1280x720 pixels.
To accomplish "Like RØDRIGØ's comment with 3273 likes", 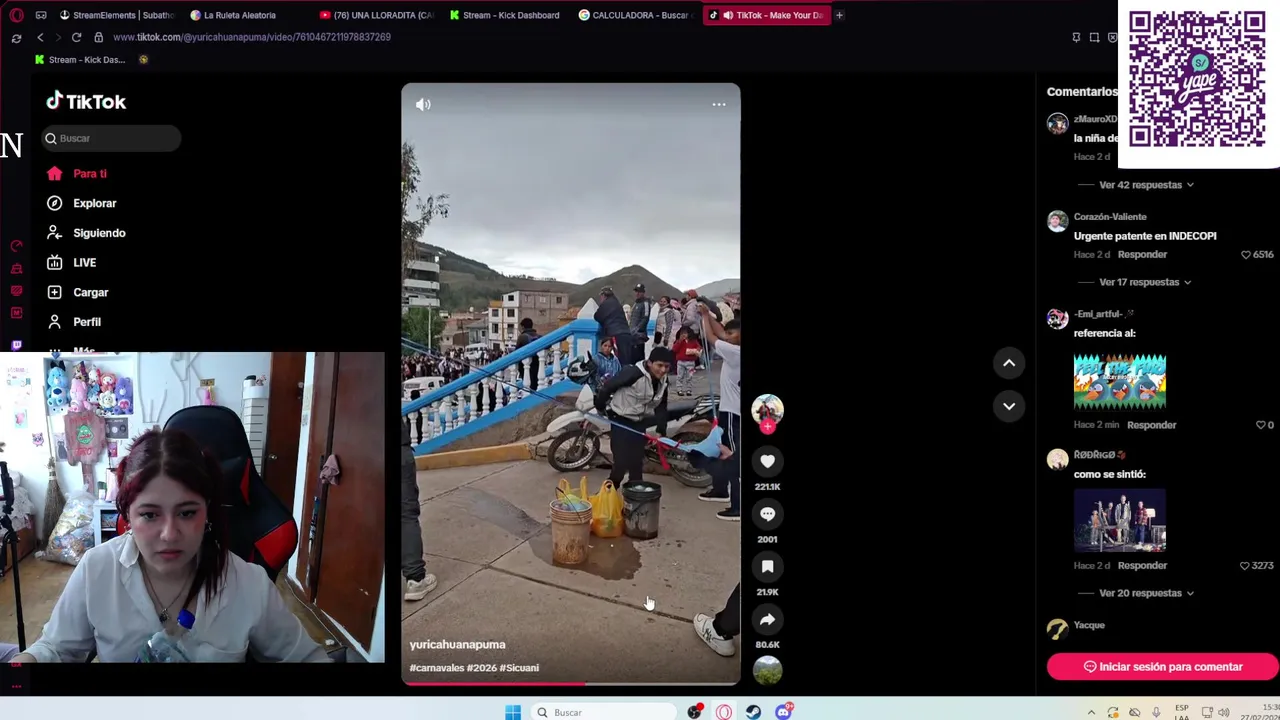I will 1257,566.
